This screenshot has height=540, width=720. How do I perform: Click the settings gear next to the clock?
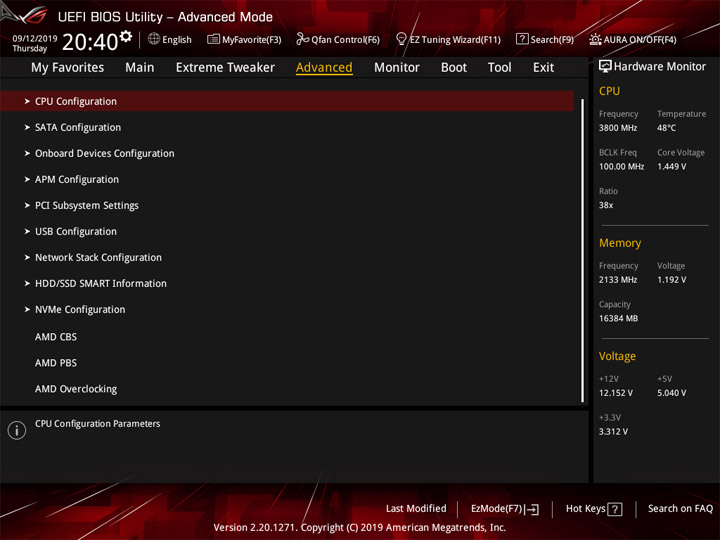pyautogui.click(x=126, y=36)
